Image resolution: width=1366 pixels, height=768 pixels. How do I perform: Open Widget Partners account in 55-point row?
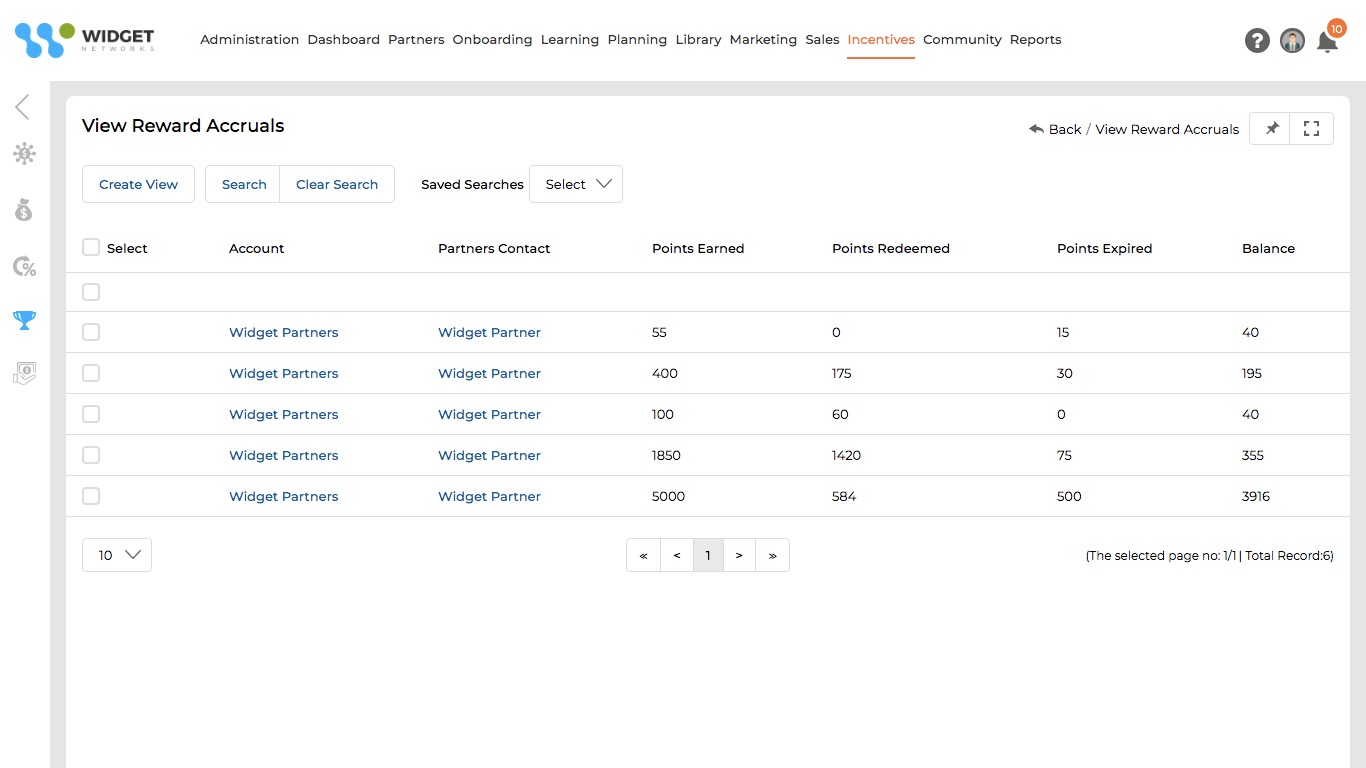pos(284,332)
